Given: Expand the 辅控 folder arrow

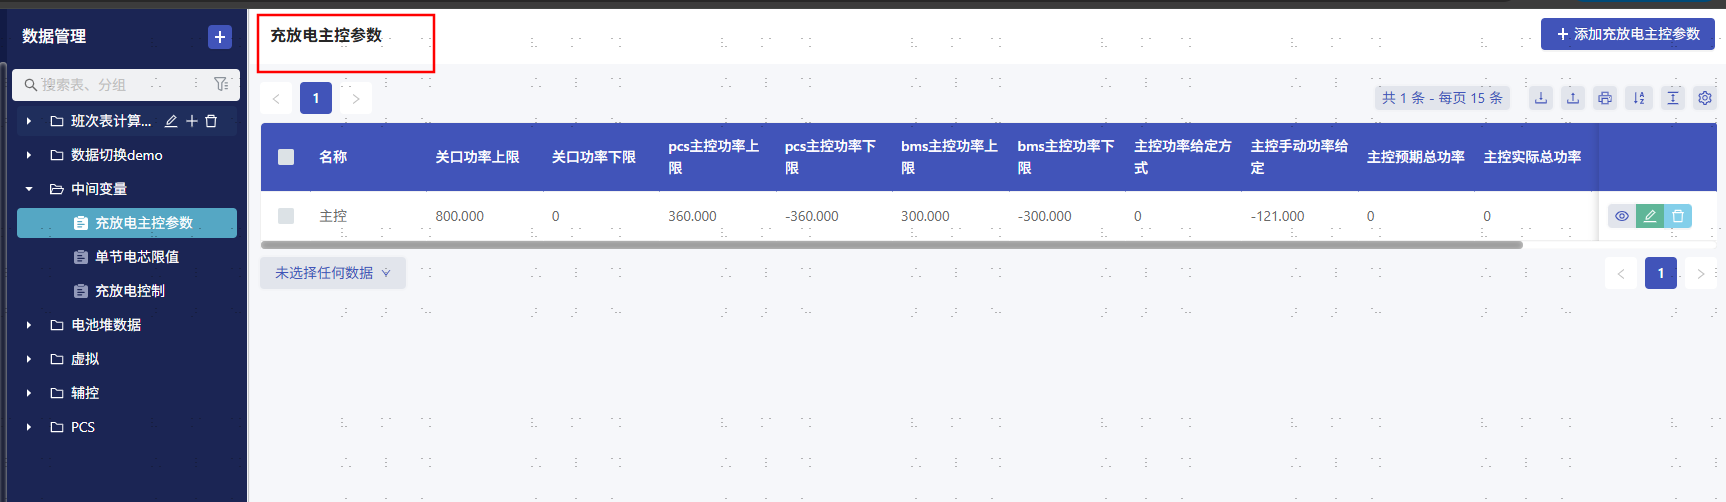Looking at the screenshot, I should pyautogui.click(x=29, y=393).
